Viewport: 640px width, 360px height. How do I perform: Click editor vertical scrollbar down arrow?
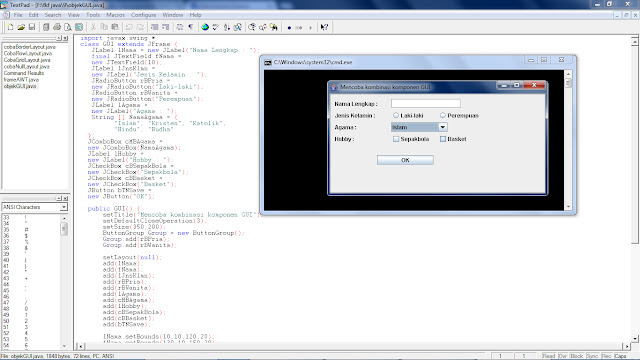click(635, 339)
